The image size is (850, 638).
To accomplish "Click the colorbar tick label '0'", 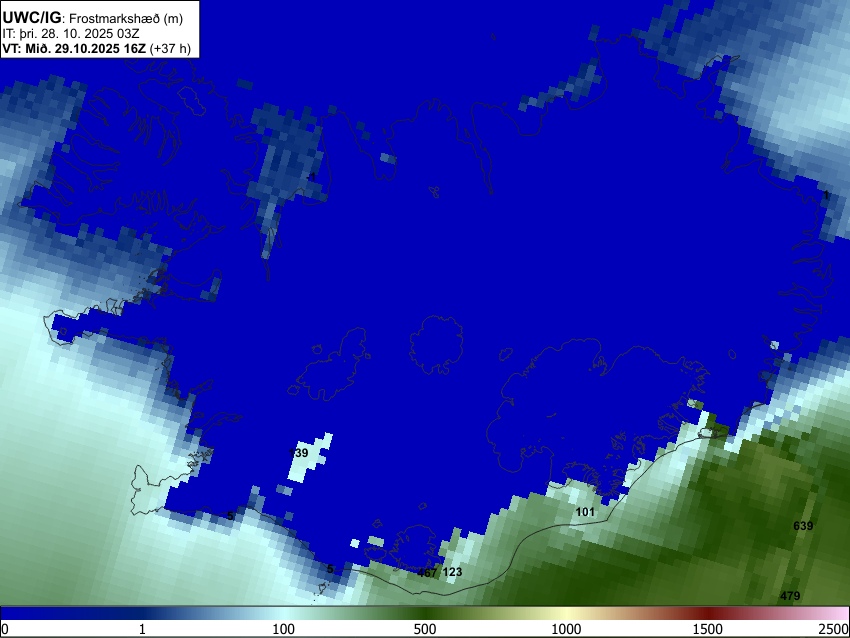I will pyautogui.click(x=5, y=629).
